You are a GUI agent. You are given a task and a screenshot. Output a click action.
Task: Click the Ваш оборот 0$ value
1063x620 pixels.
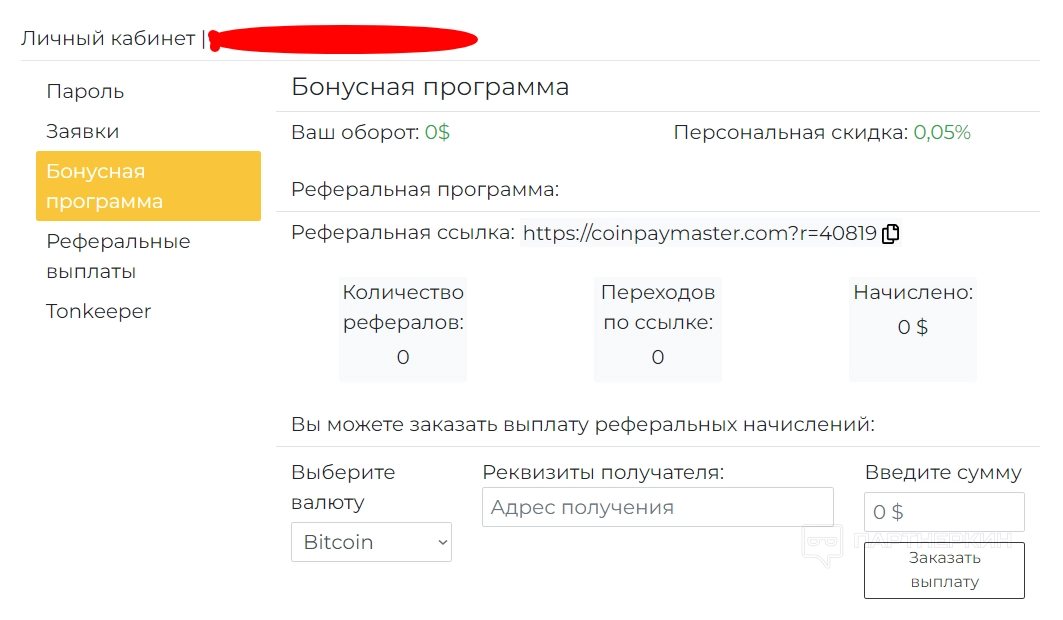click(437, 132)
